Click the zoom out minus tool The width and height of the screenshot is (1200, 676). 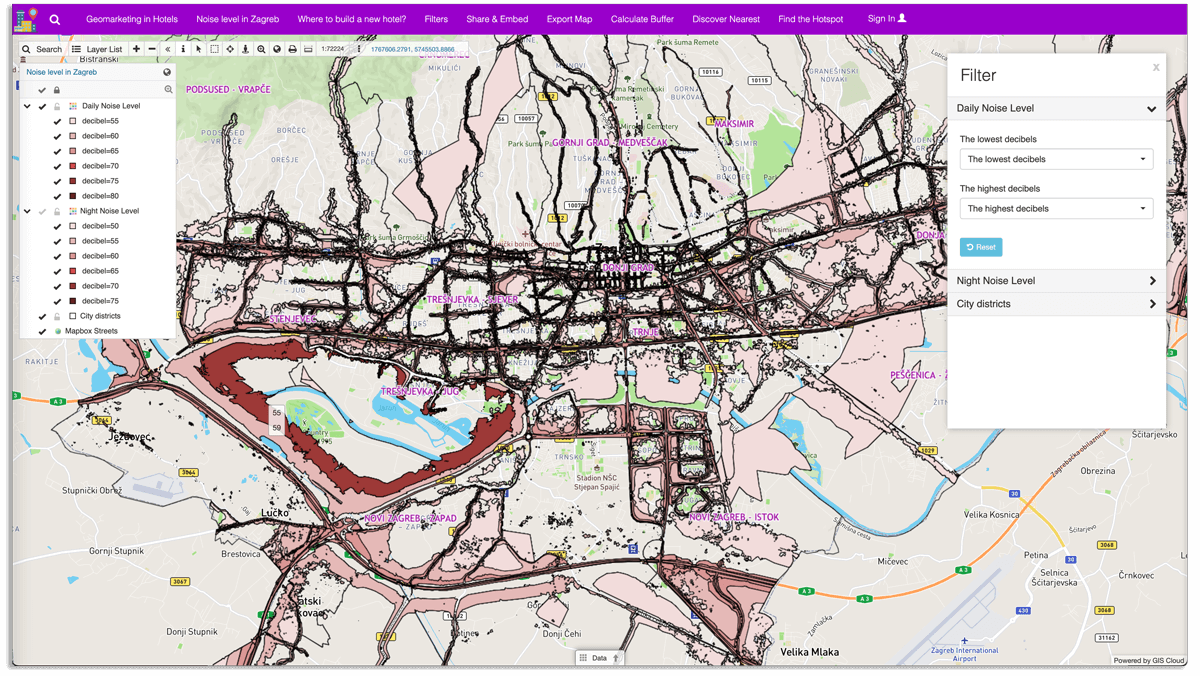pyautogui.click(x=152, y=49)
